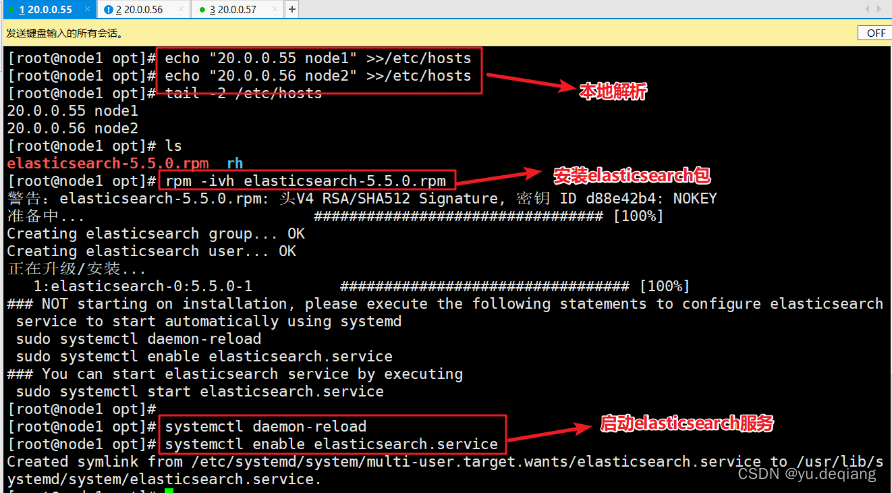Toggle the OFF button for send-to-all-sessions
Screen dimensions: 892x493
pos(875,34)
